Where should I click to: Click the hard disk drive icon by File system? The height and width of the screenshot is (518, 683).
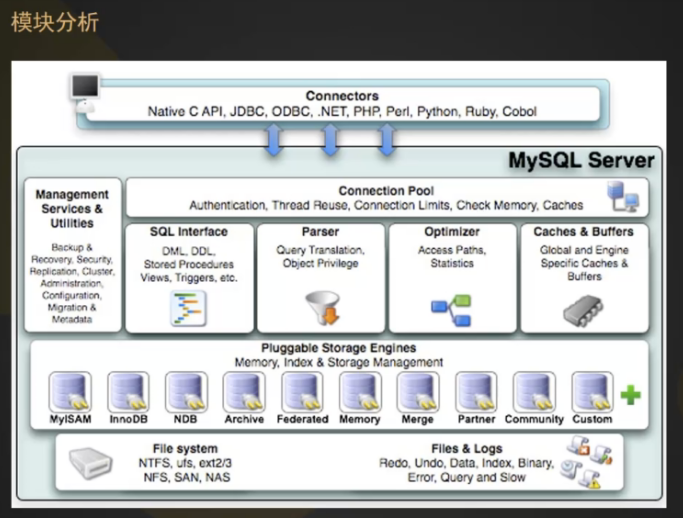pos(90,464)
